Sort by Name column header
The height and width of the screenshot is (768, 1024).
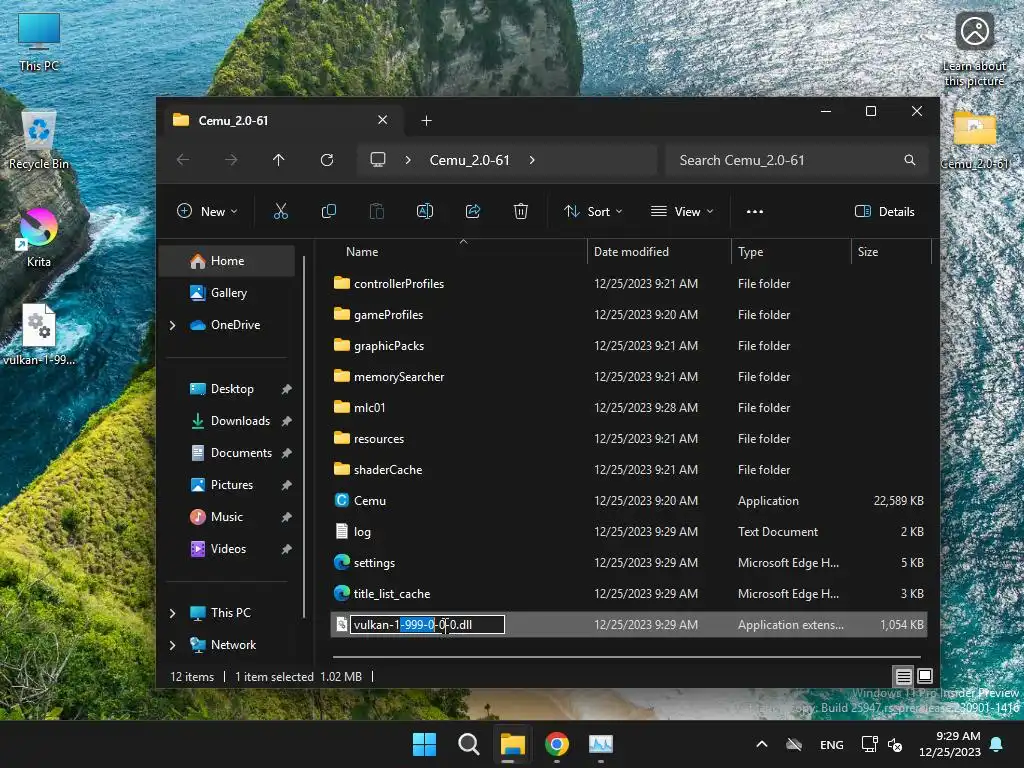tap(463, 251)
